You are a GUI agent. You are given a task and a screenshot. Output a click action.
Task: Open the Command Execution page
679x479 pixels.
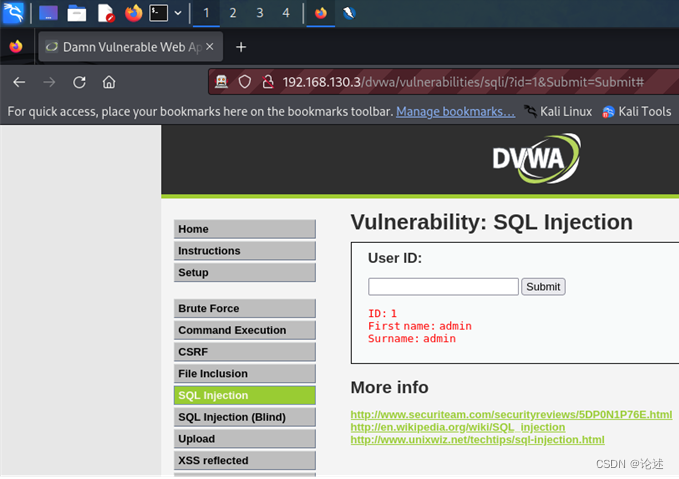point(245,330)
